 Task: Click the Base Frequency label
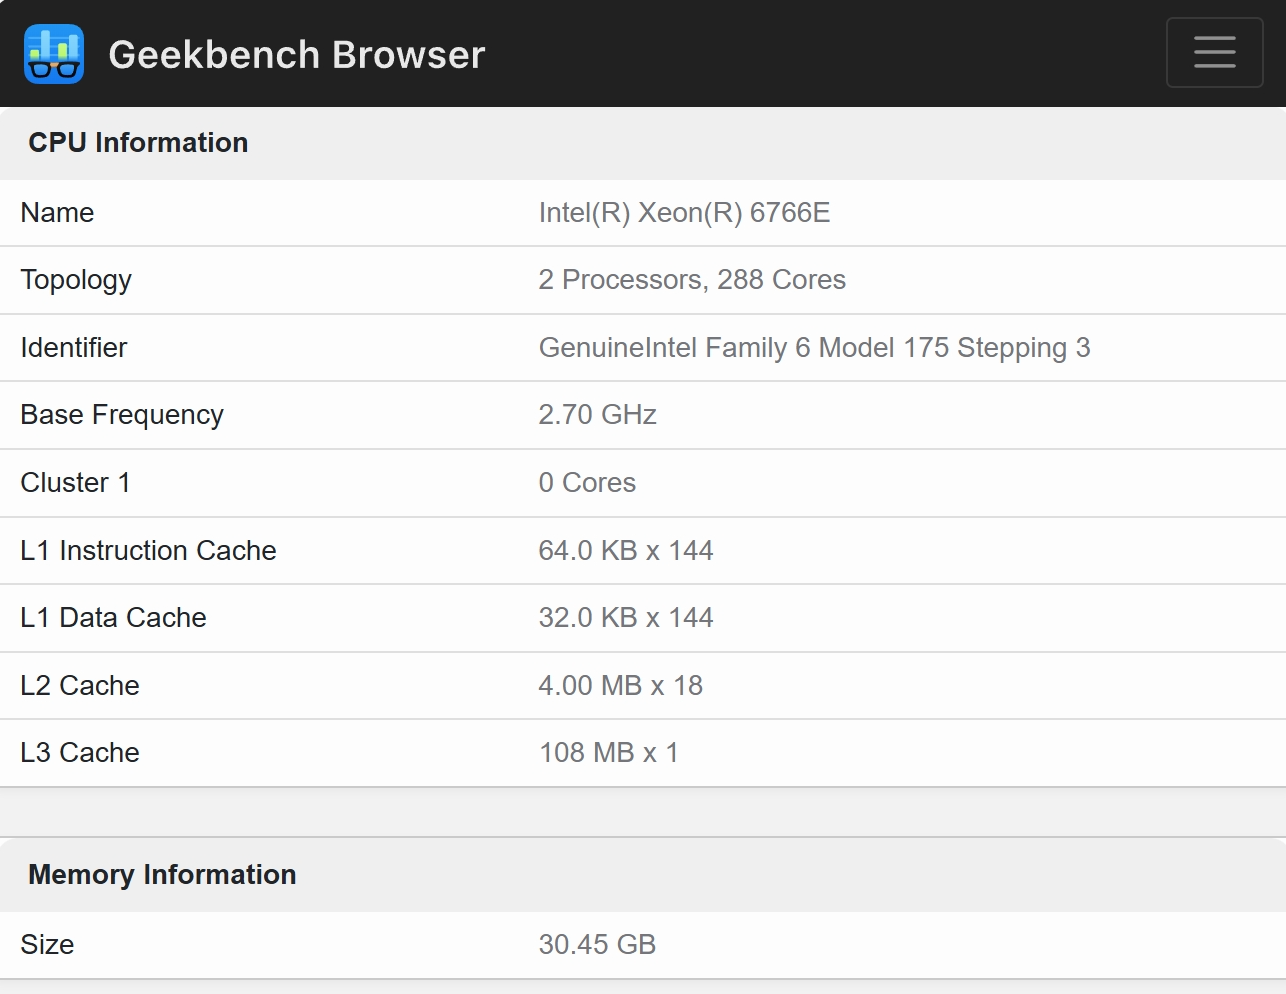[x=122, y=415]
